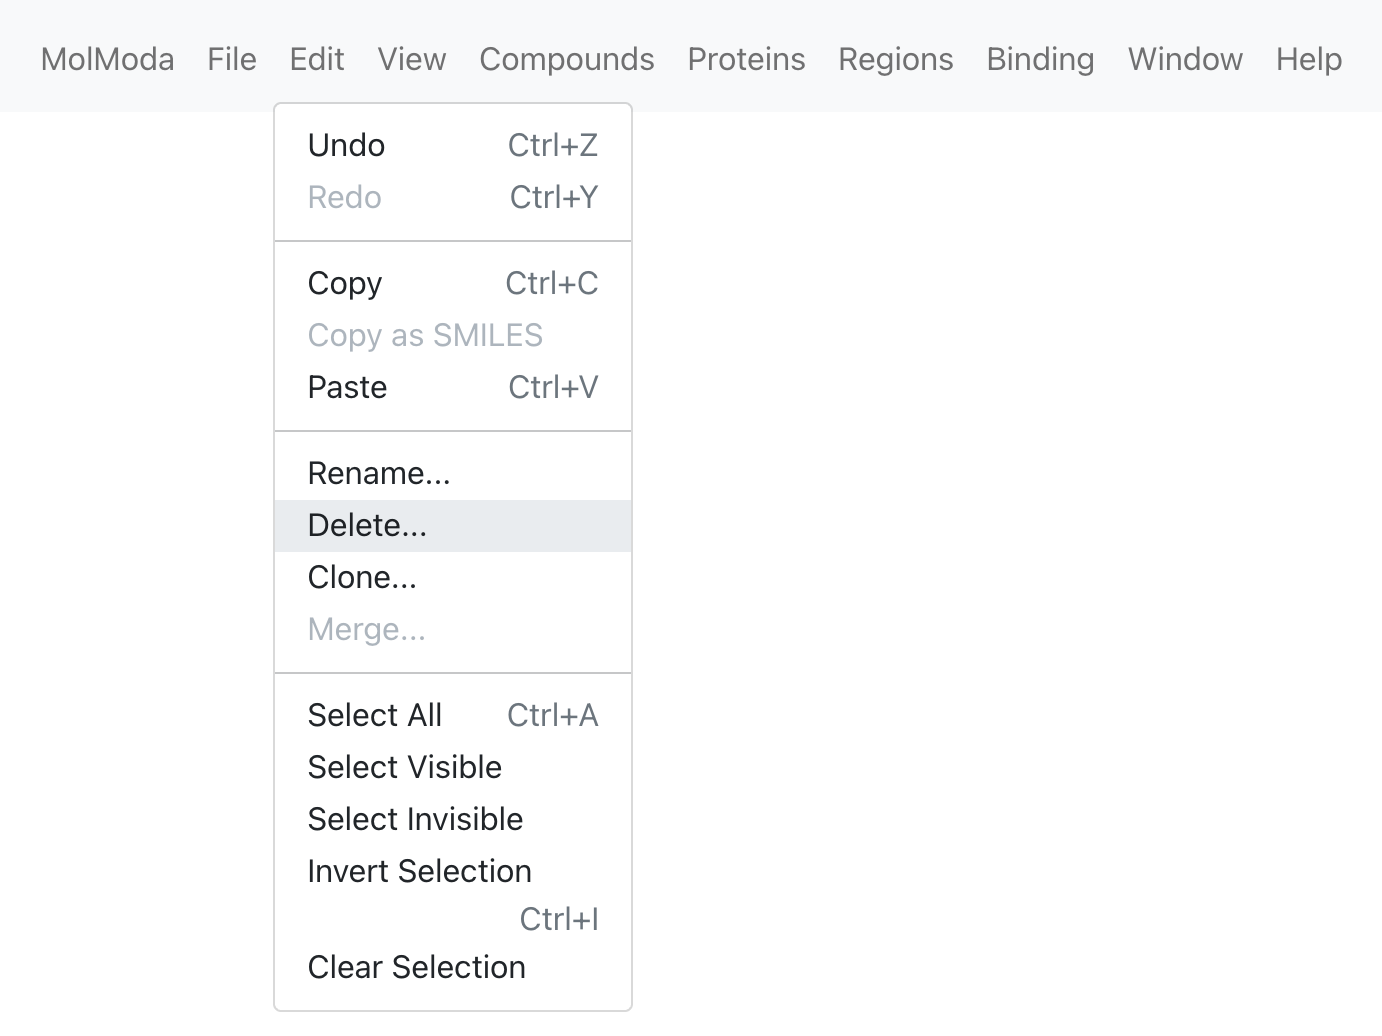Open the Regions menu

coord(896,59)
